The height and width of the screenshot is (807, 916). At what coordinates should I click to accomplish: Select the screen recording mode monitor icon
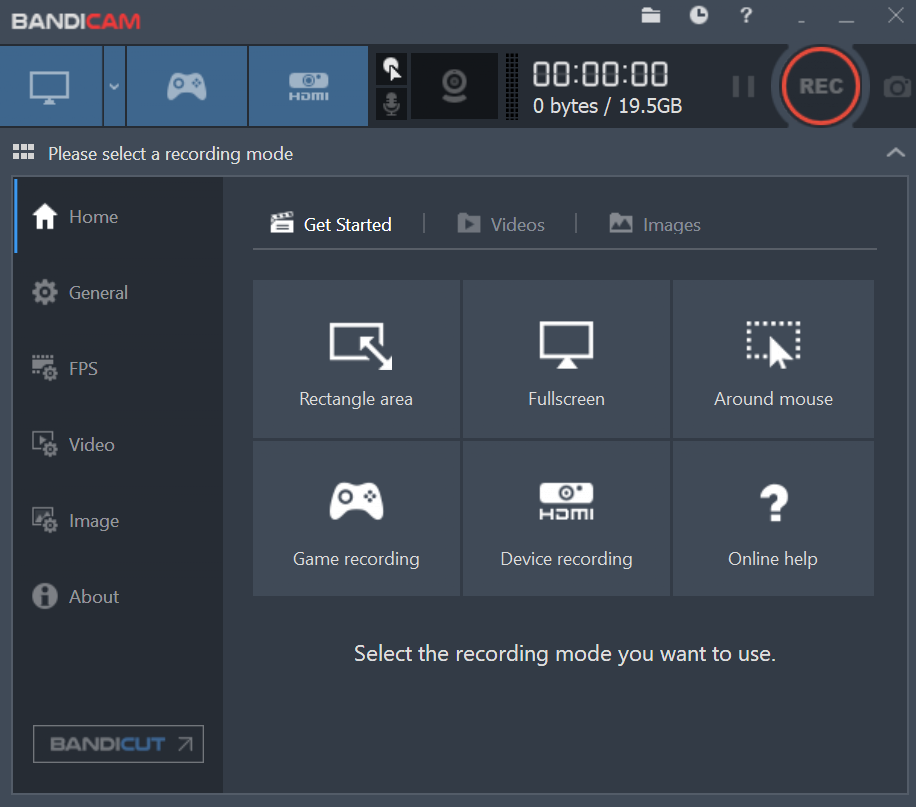tap(50, 86)
